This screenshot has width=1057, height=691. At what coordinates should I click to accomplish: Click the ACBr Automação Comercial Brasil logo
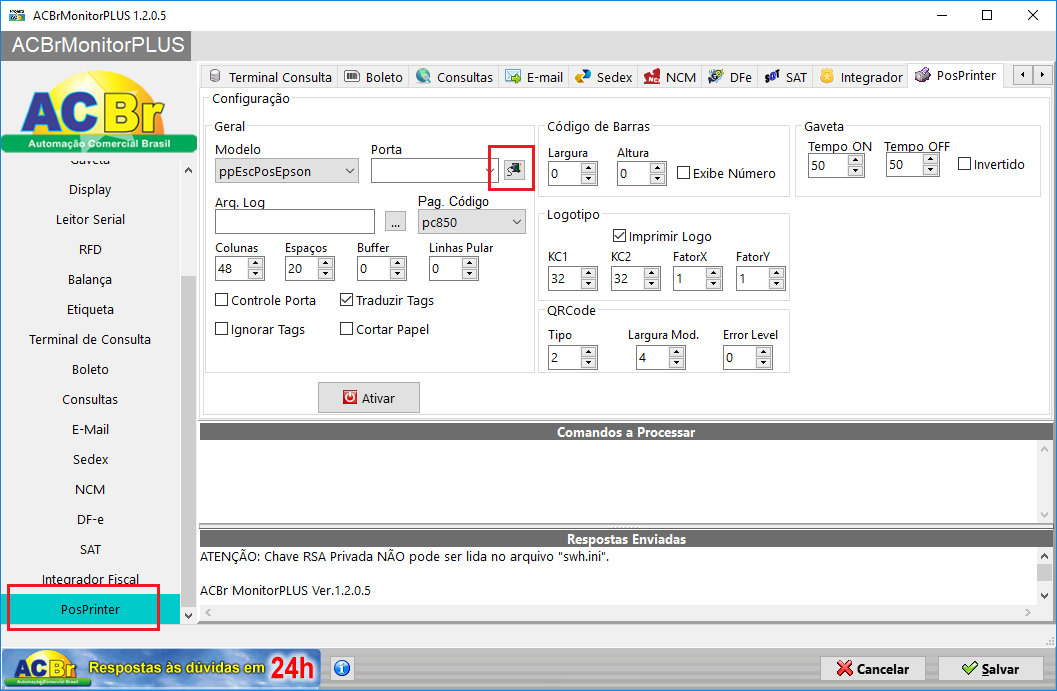coord(99,111)
